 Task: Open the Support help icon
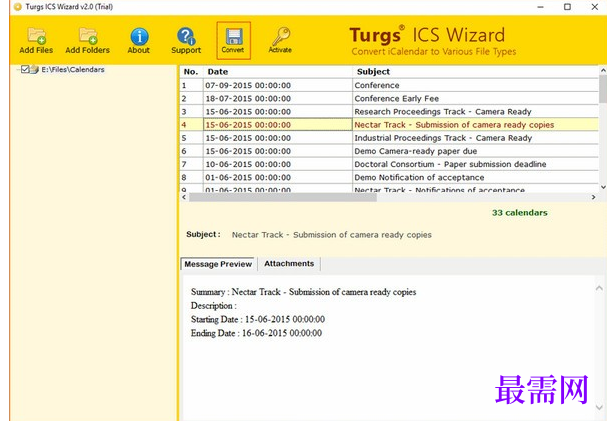click(x=186, y=36)
